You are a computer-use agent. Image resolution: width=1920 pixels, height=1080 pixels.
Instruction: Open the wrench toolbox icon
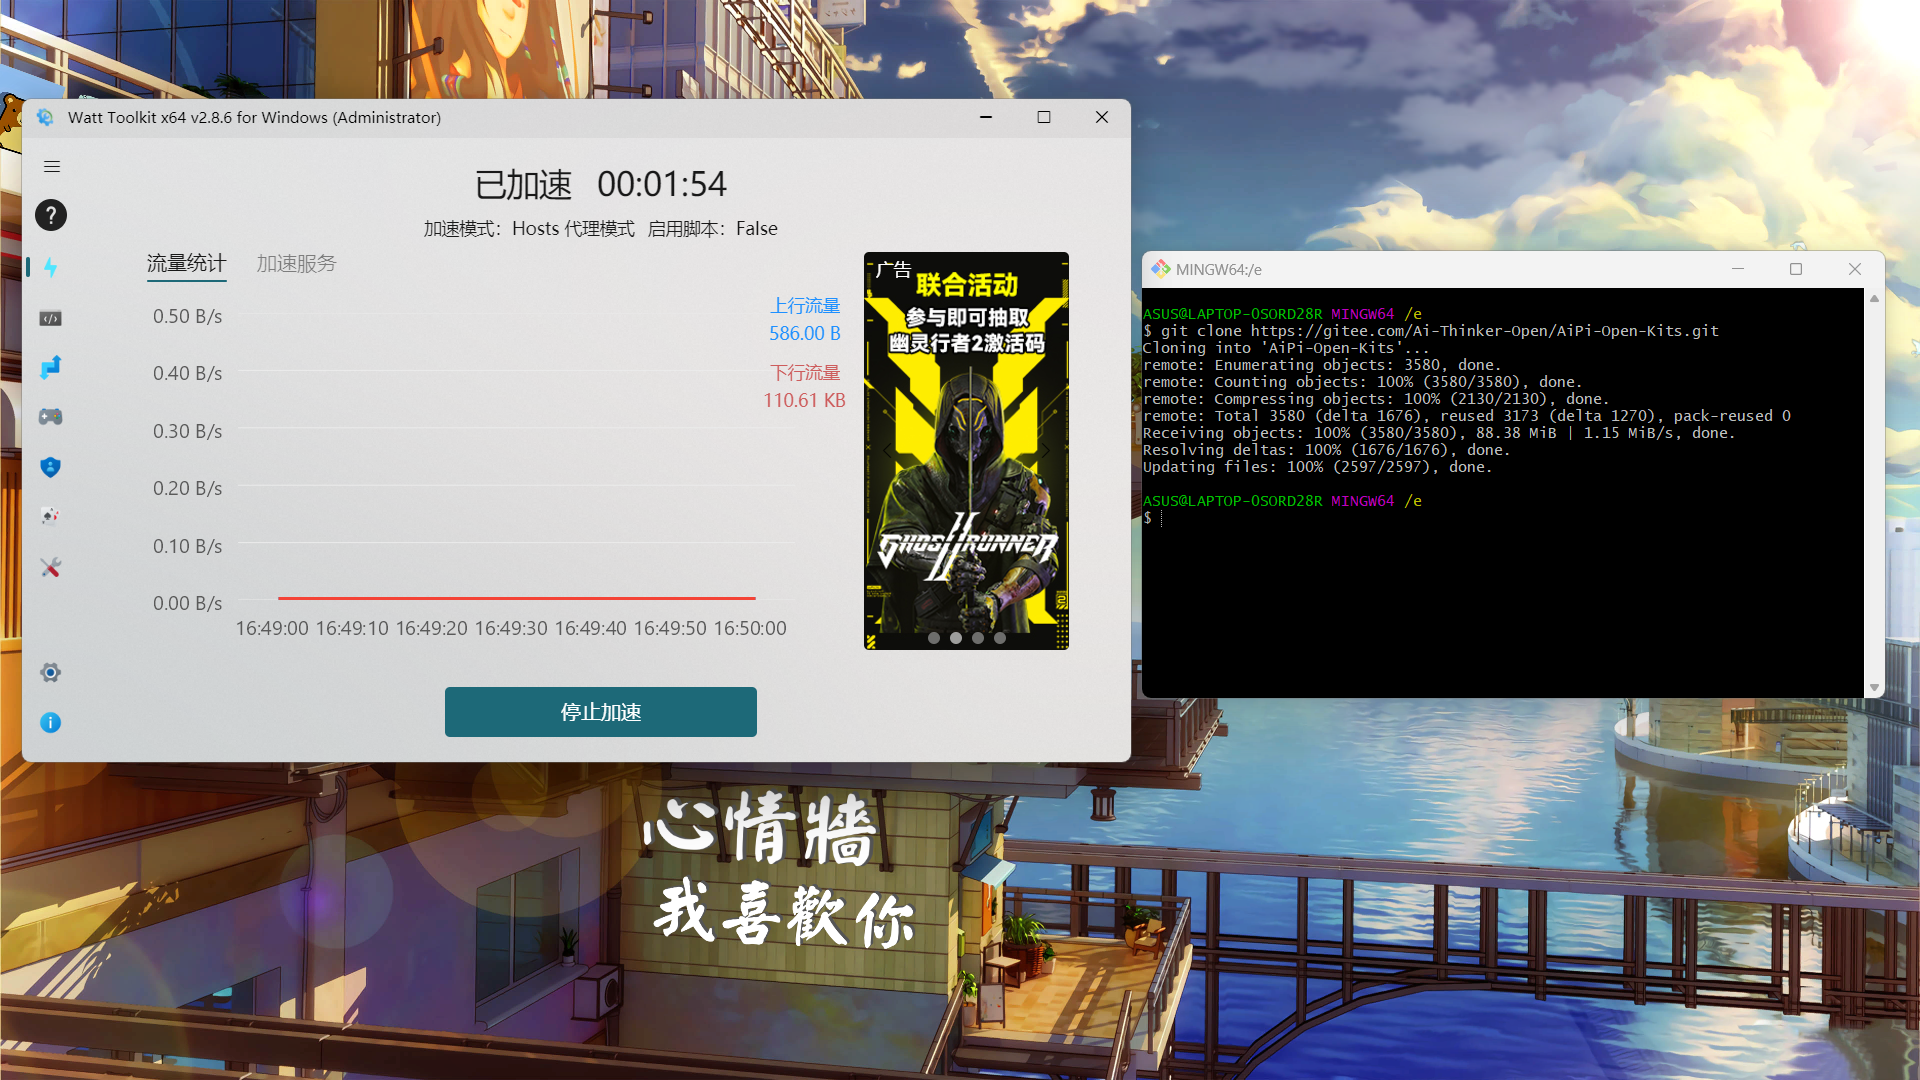[51, 567]
